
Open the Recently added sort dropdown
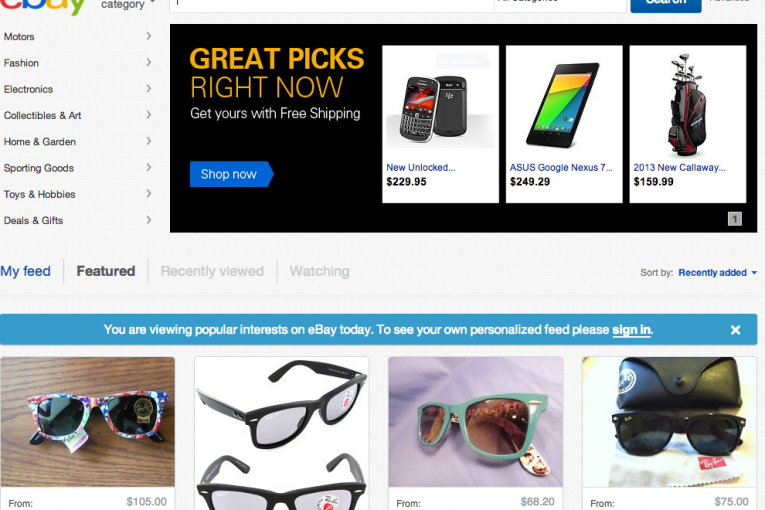pyautogui.click(x=717, y=273)
